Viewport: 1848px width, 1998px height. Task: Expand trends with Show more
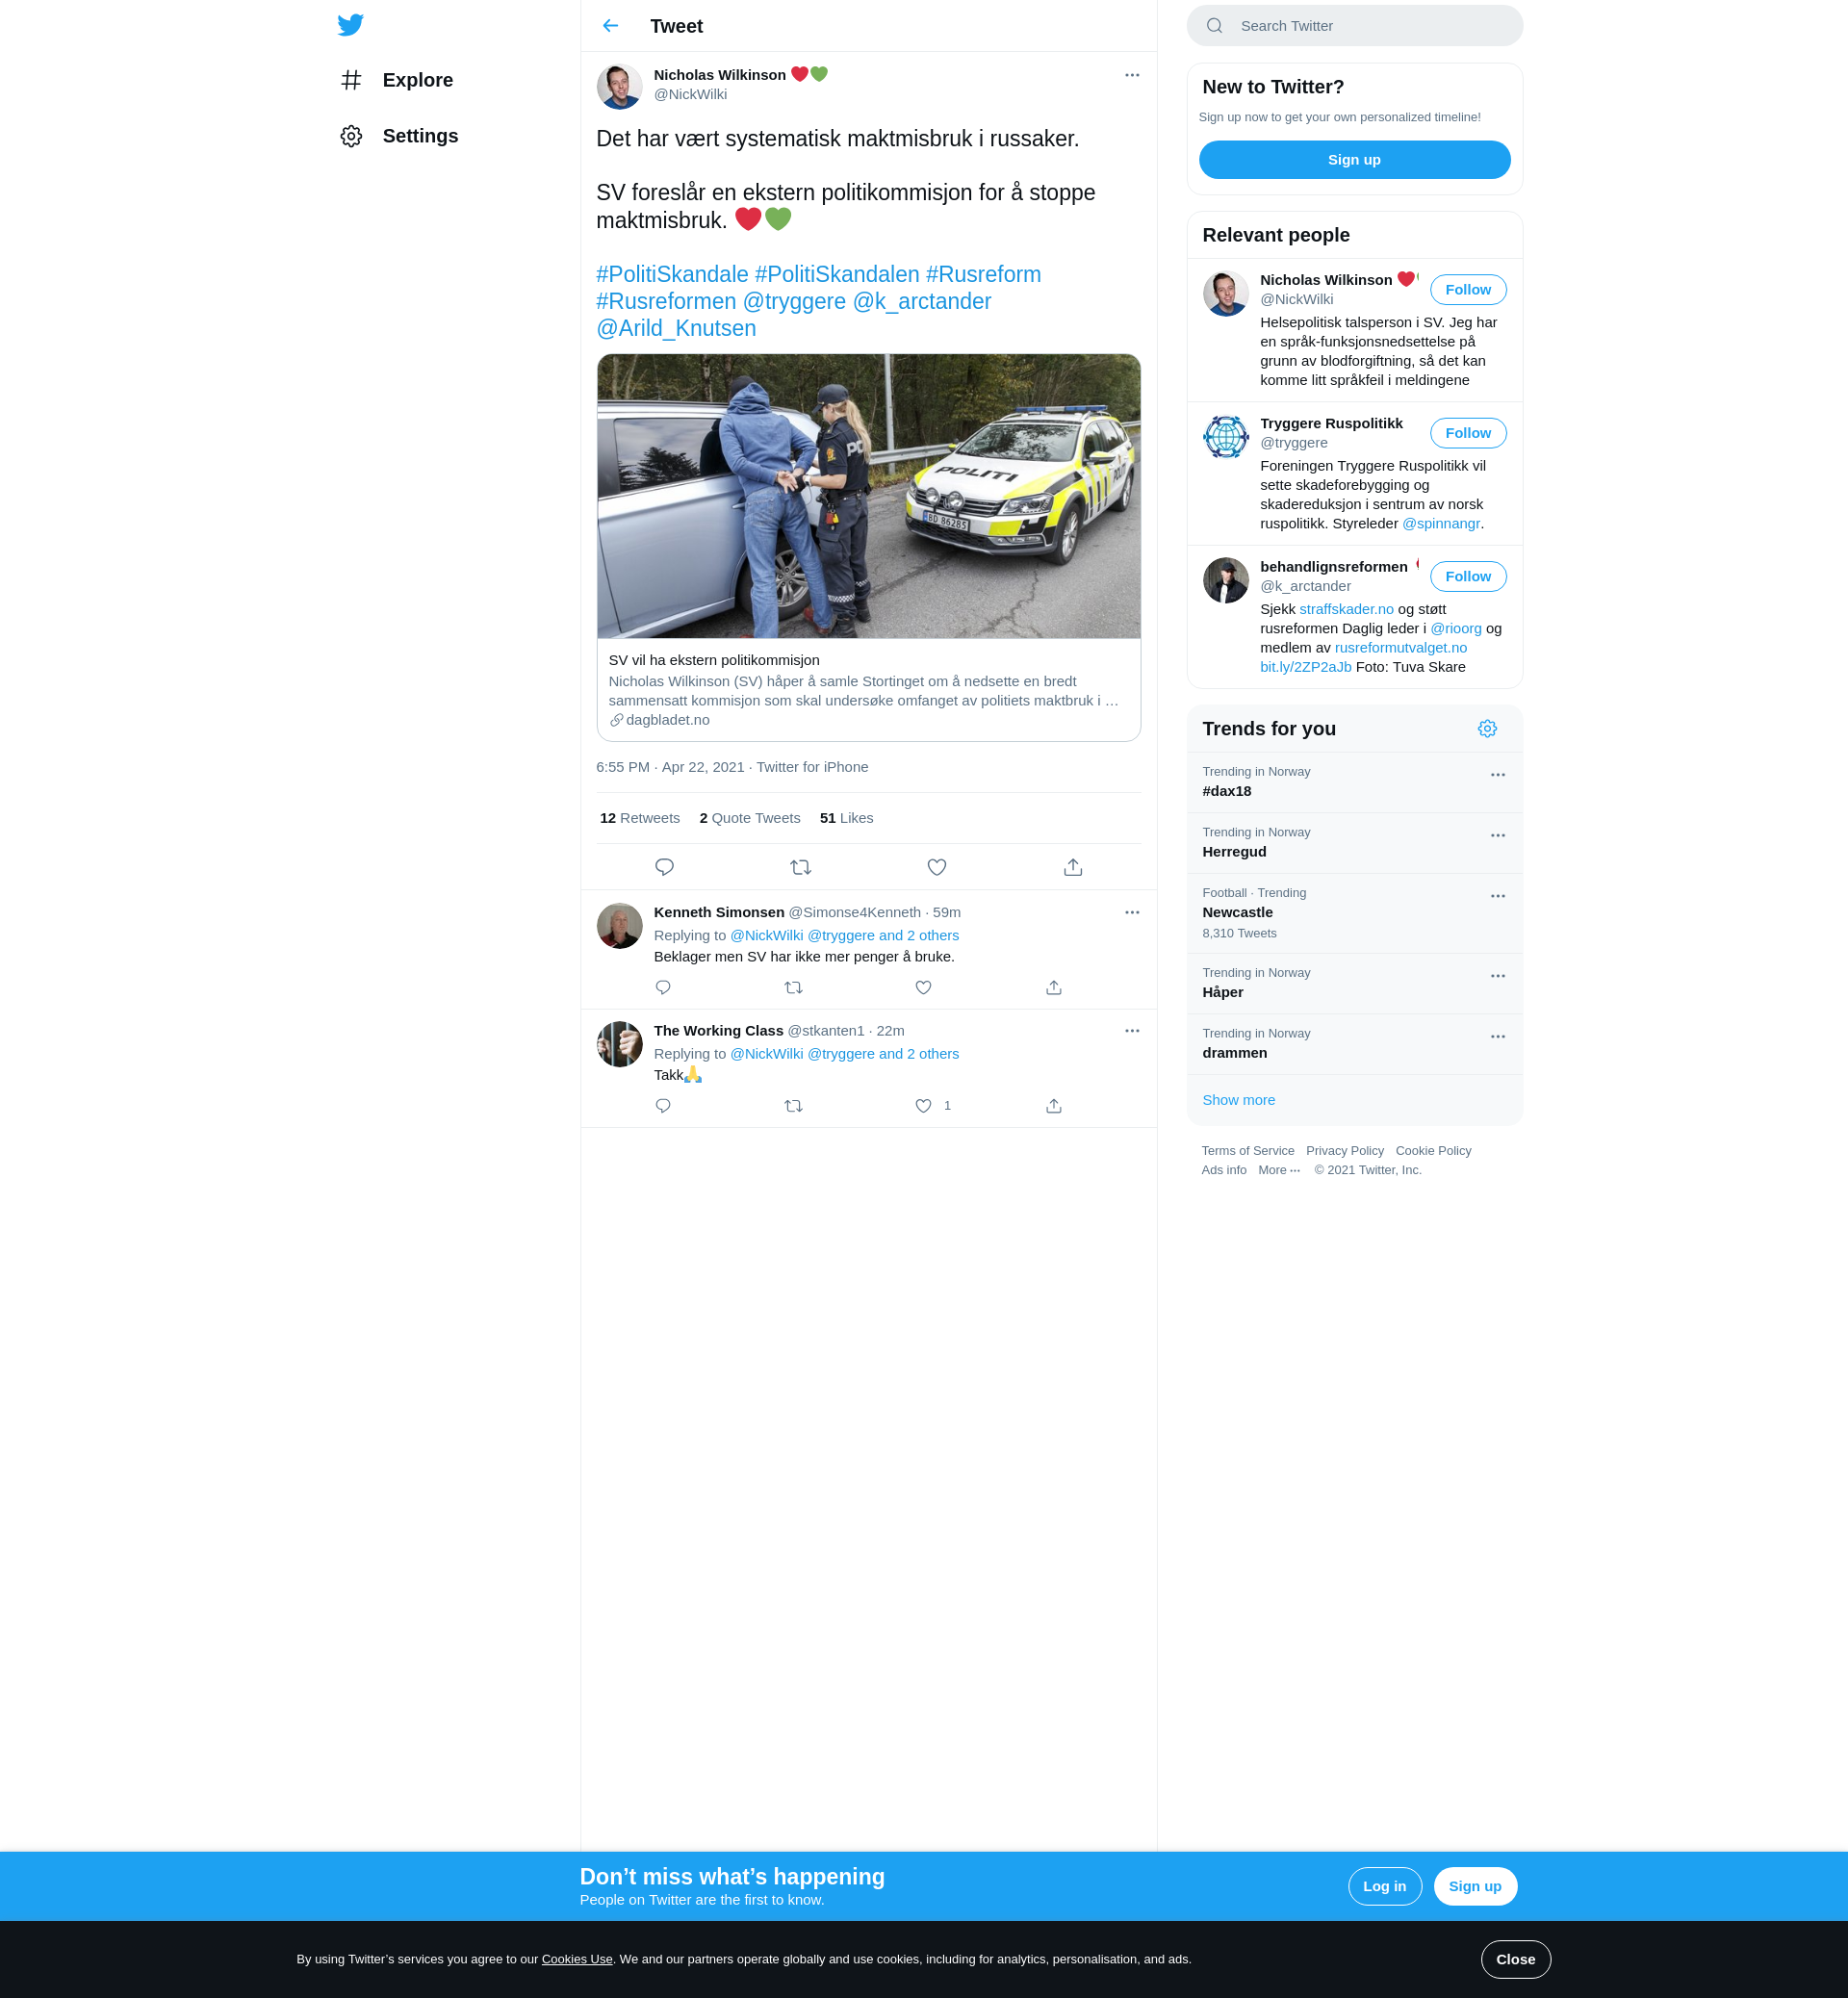pos(1238,1100)
